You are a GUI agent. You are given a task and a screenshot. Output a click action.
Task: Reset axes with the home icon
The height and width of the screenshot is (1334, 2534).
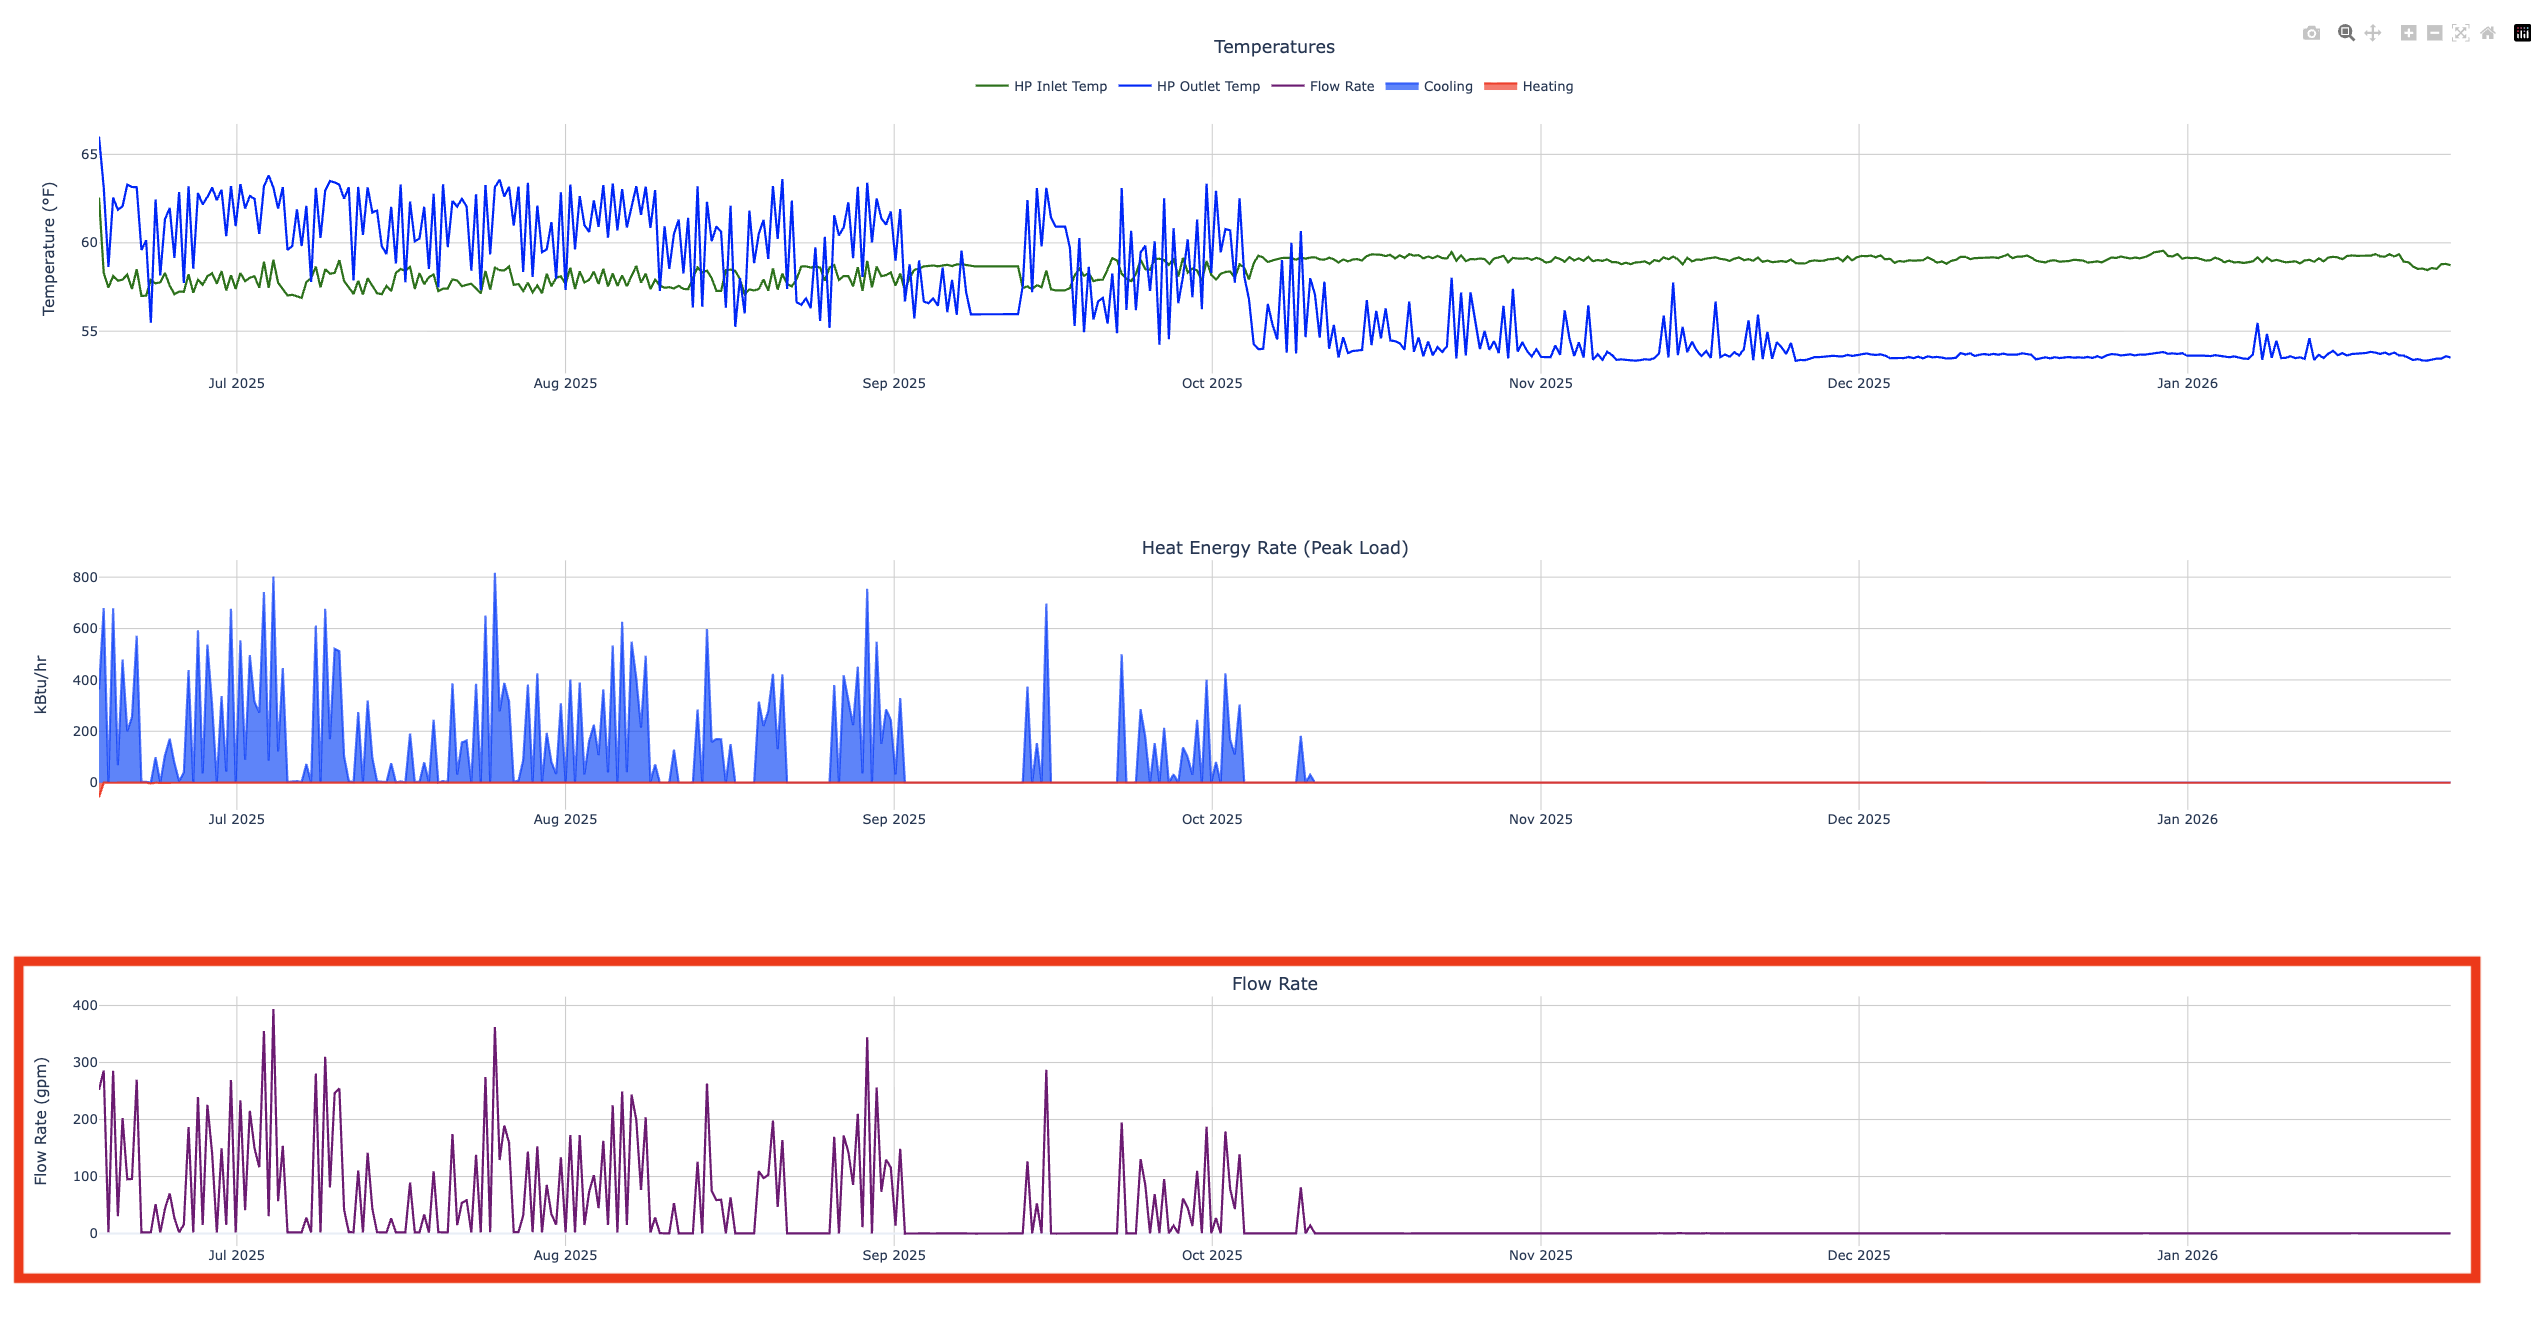tap(2488, 33)
